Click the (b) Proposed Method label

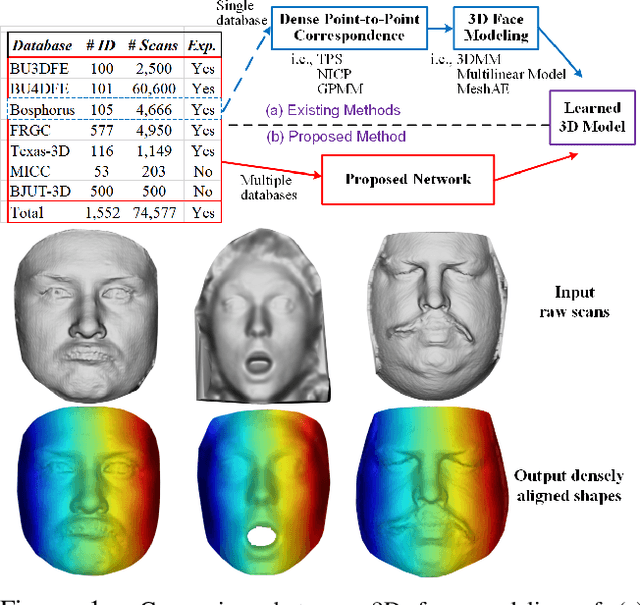336,136
